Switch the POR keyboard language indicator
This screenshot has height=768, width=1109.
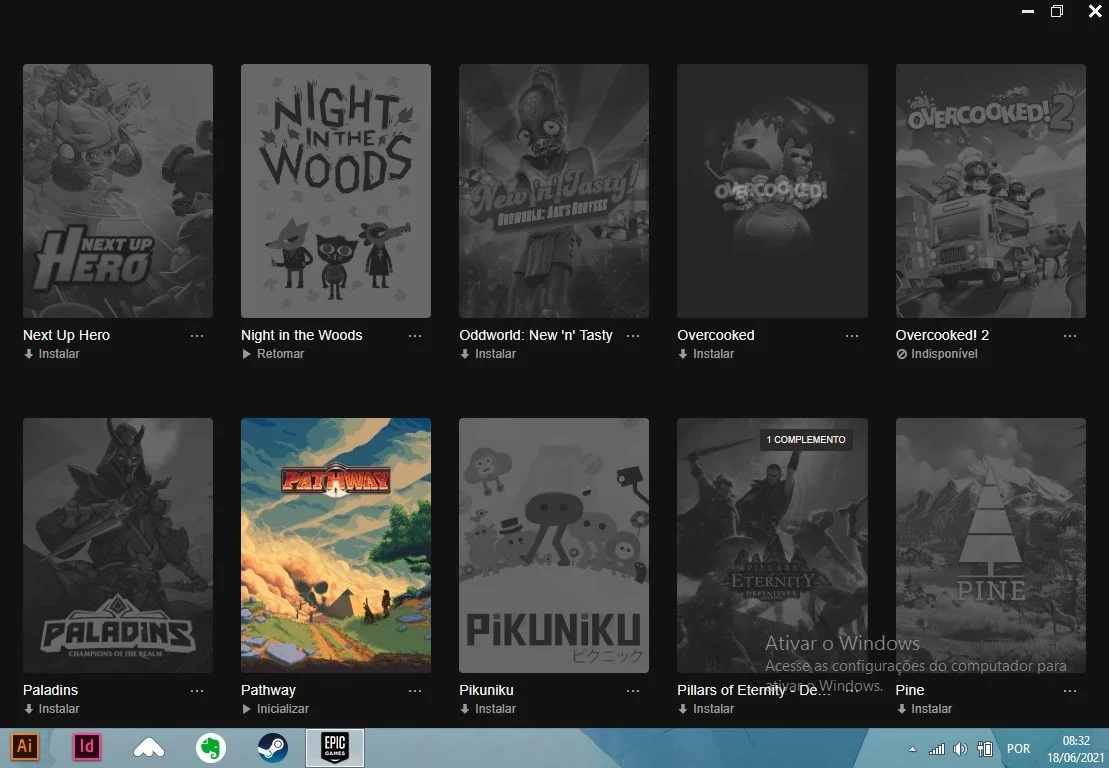1018,749
